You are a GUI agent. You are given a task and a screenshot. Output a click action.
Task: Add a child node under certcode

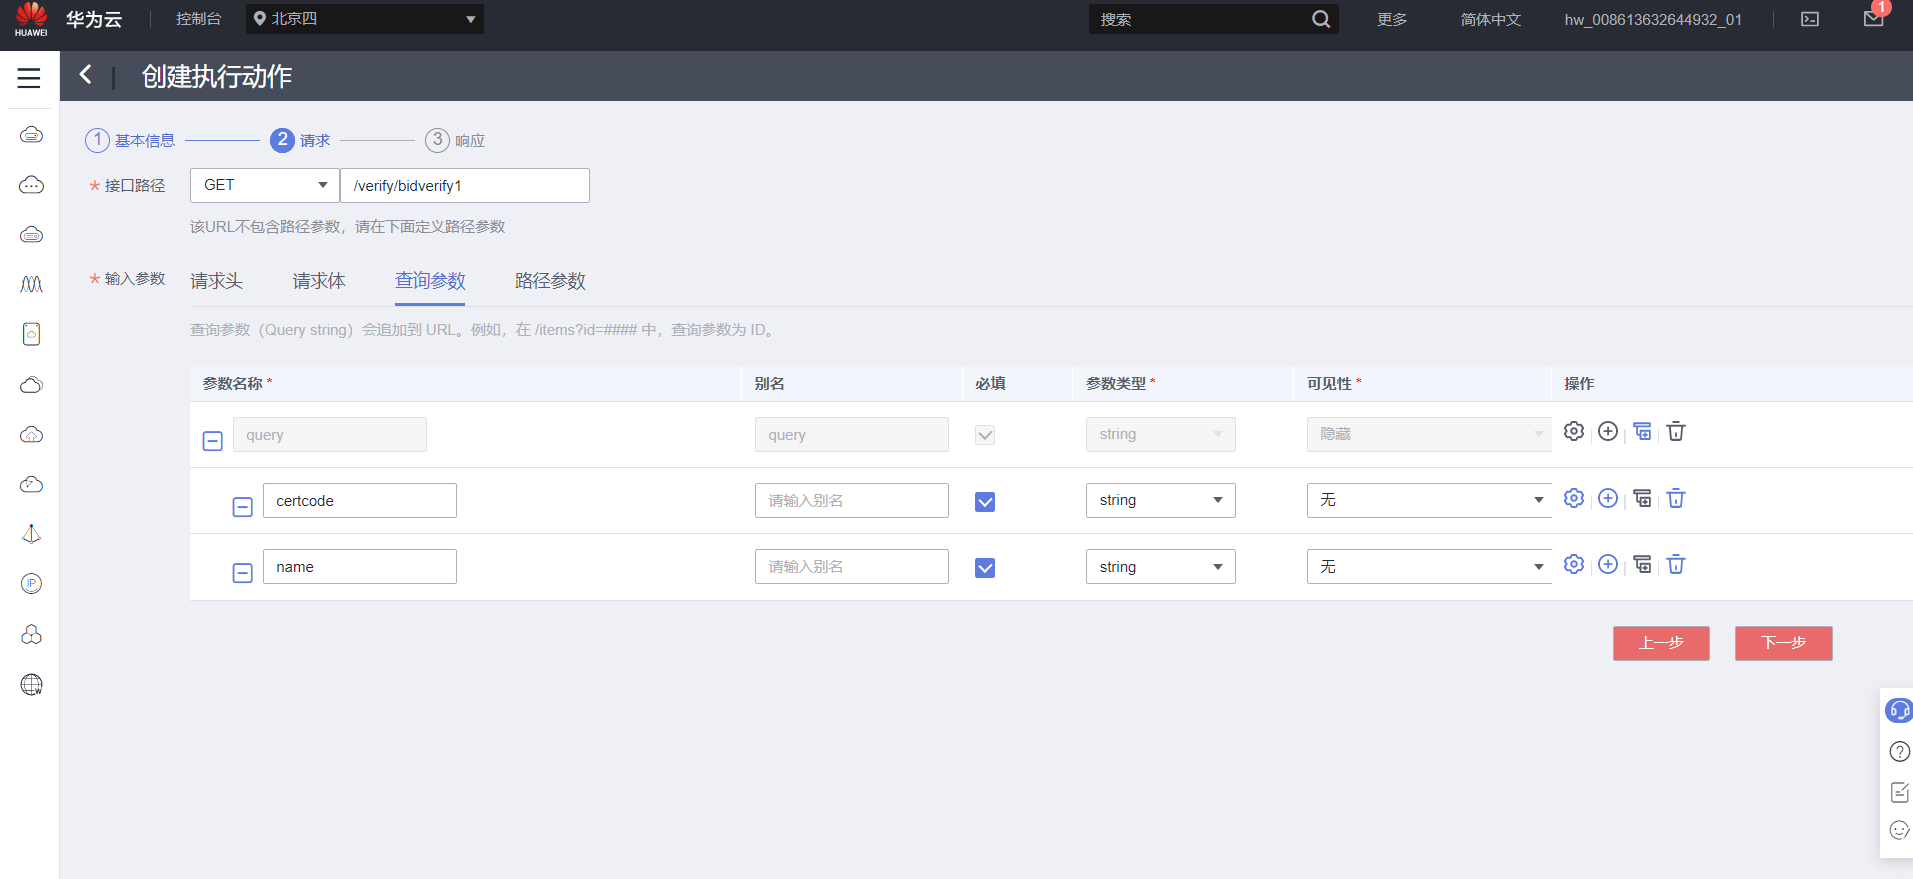[x=1642, y=498]
